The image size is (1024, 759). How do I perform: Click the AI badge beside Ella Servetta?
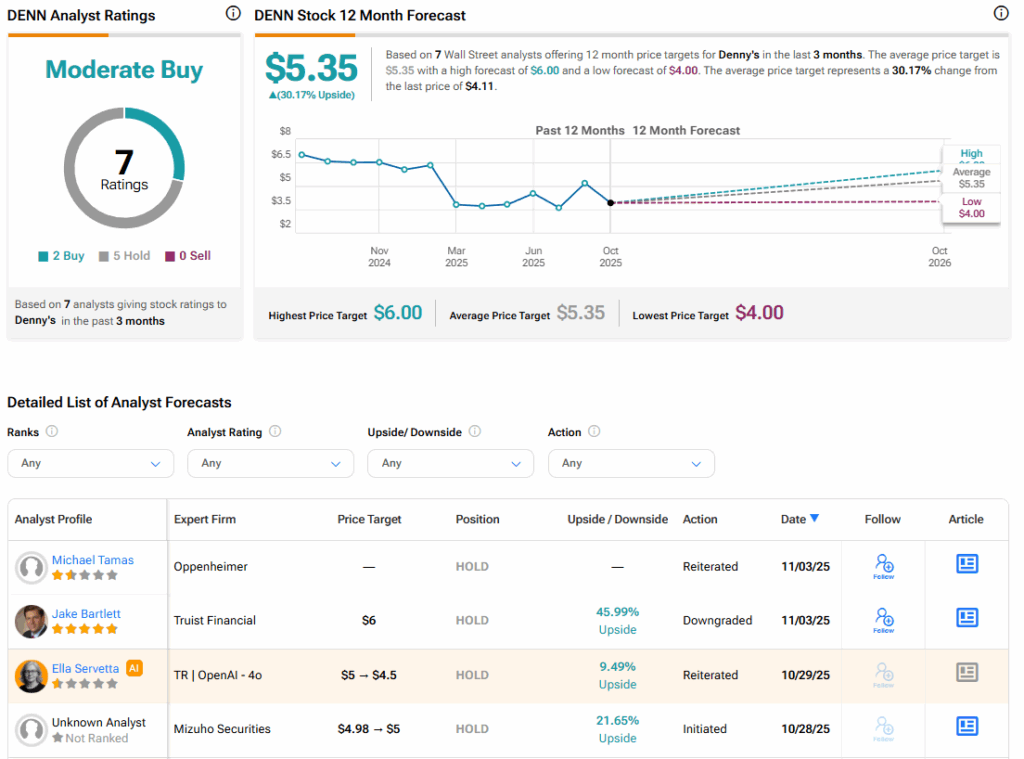[x=134, y=668]
